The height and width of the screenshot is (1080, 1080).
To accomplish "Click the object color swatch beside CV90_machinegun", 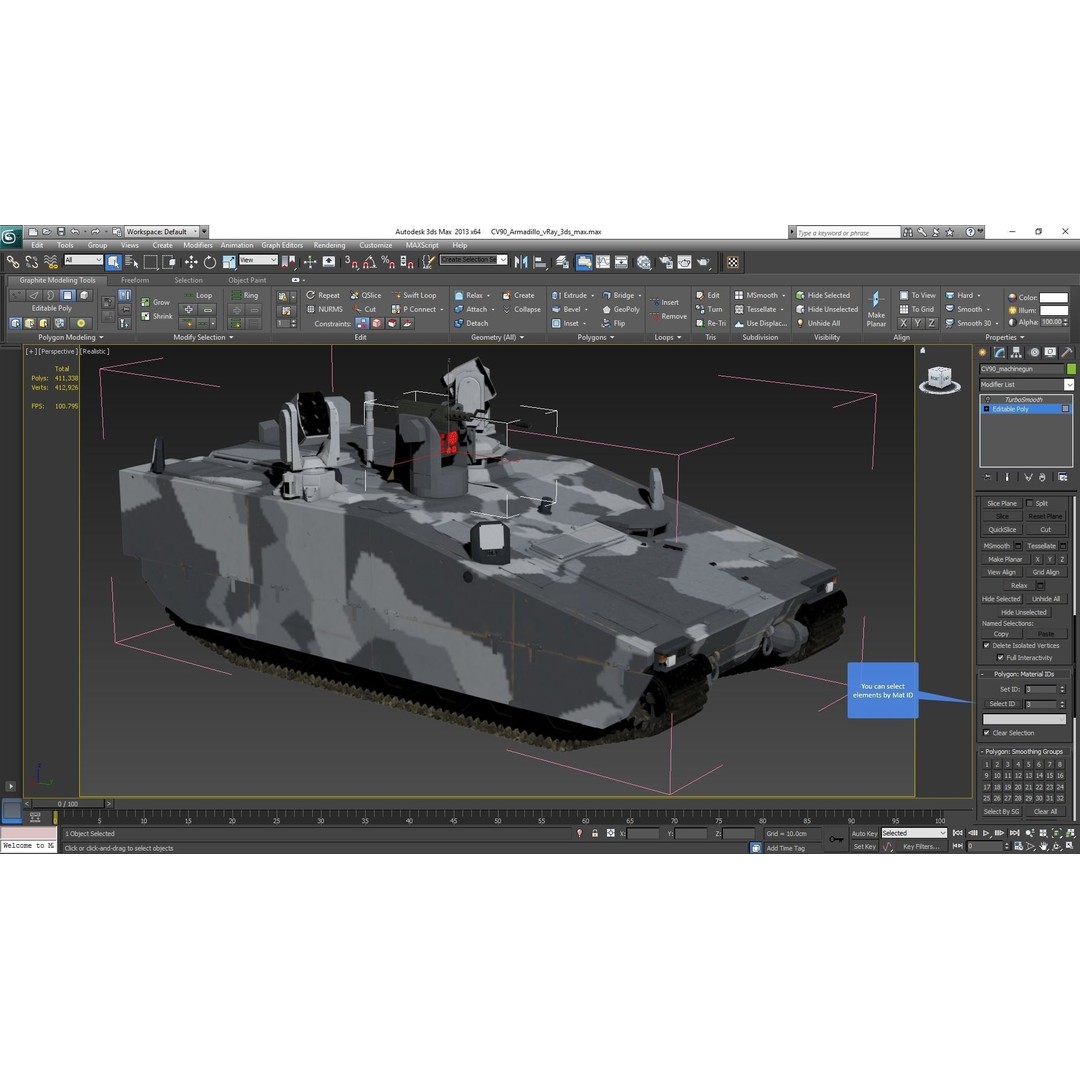I will coord(1073,368).
